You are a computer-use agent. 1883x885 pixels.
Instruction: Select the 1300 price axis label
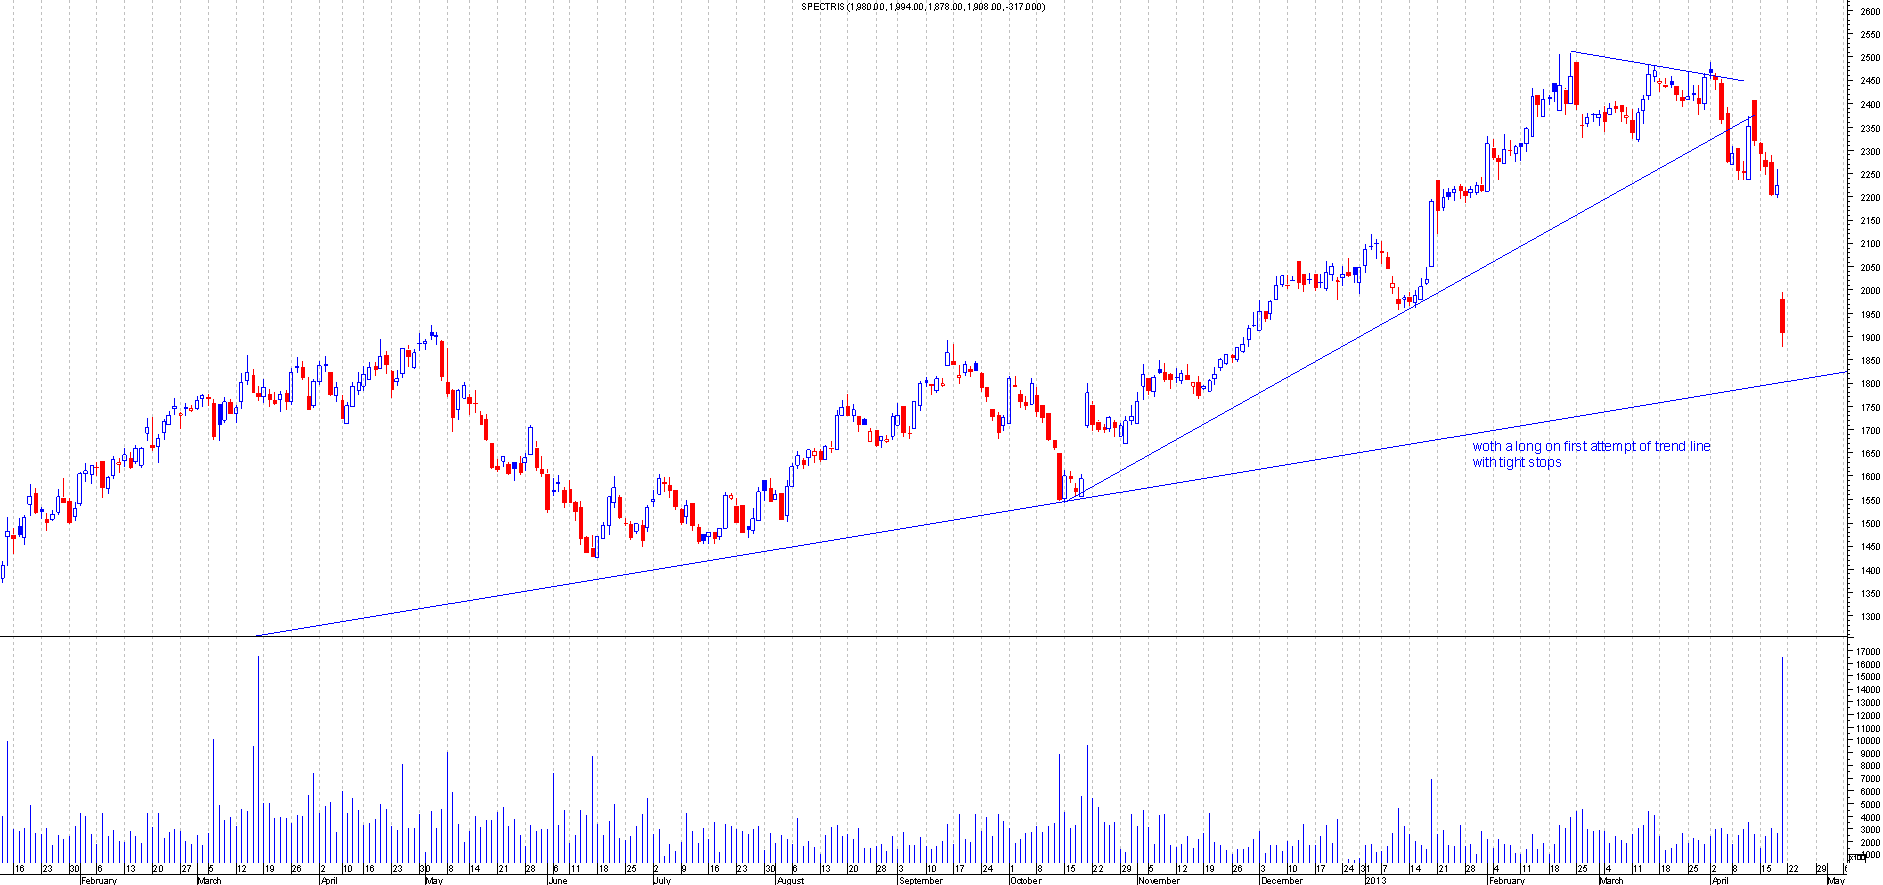click(1869, 617)
